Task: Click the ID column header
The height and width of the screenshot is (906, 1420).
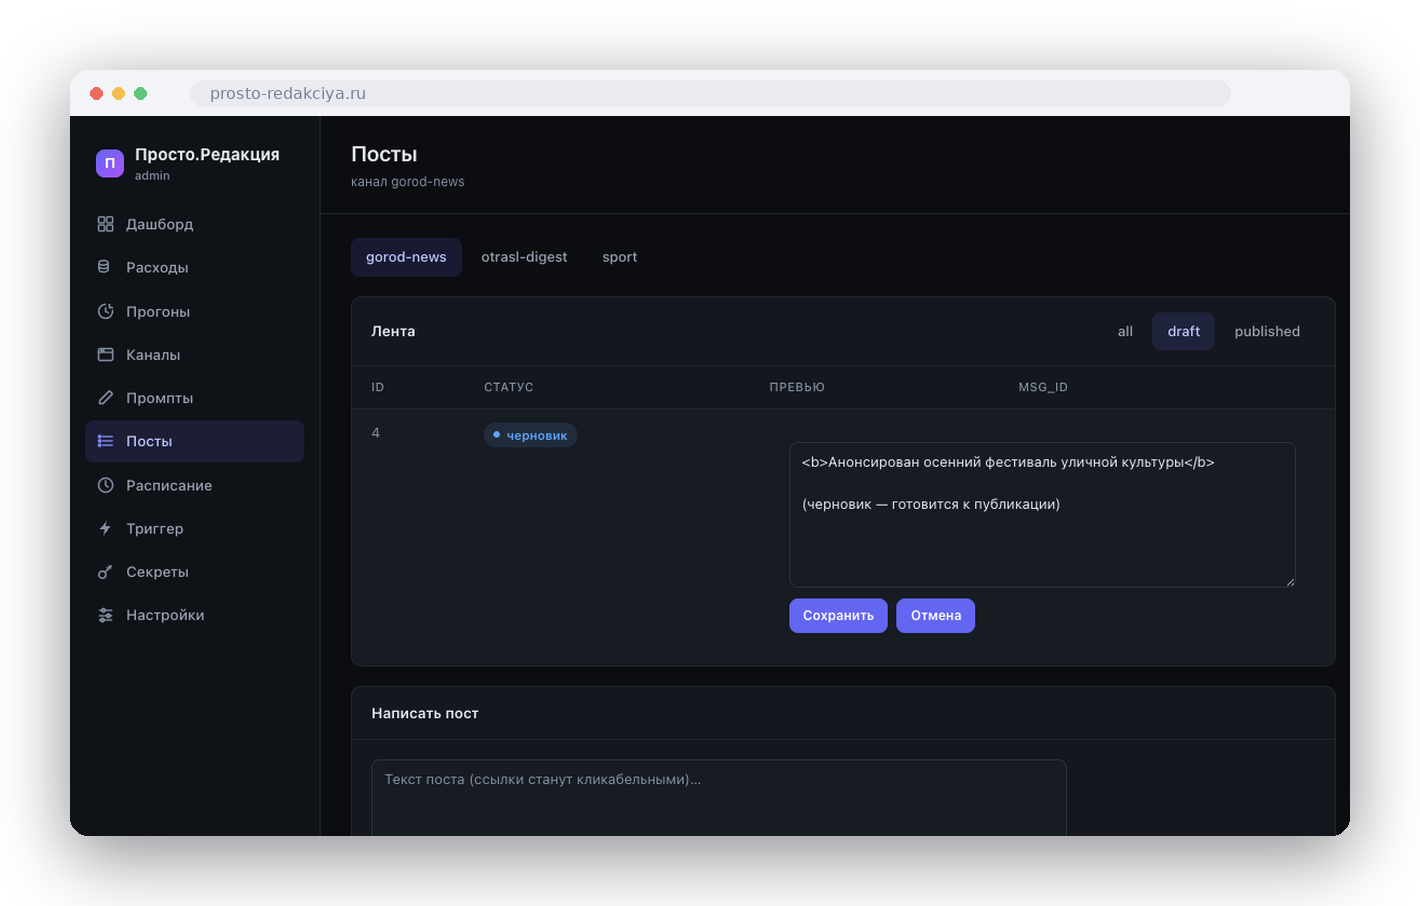Action: [x=378, y=387]
